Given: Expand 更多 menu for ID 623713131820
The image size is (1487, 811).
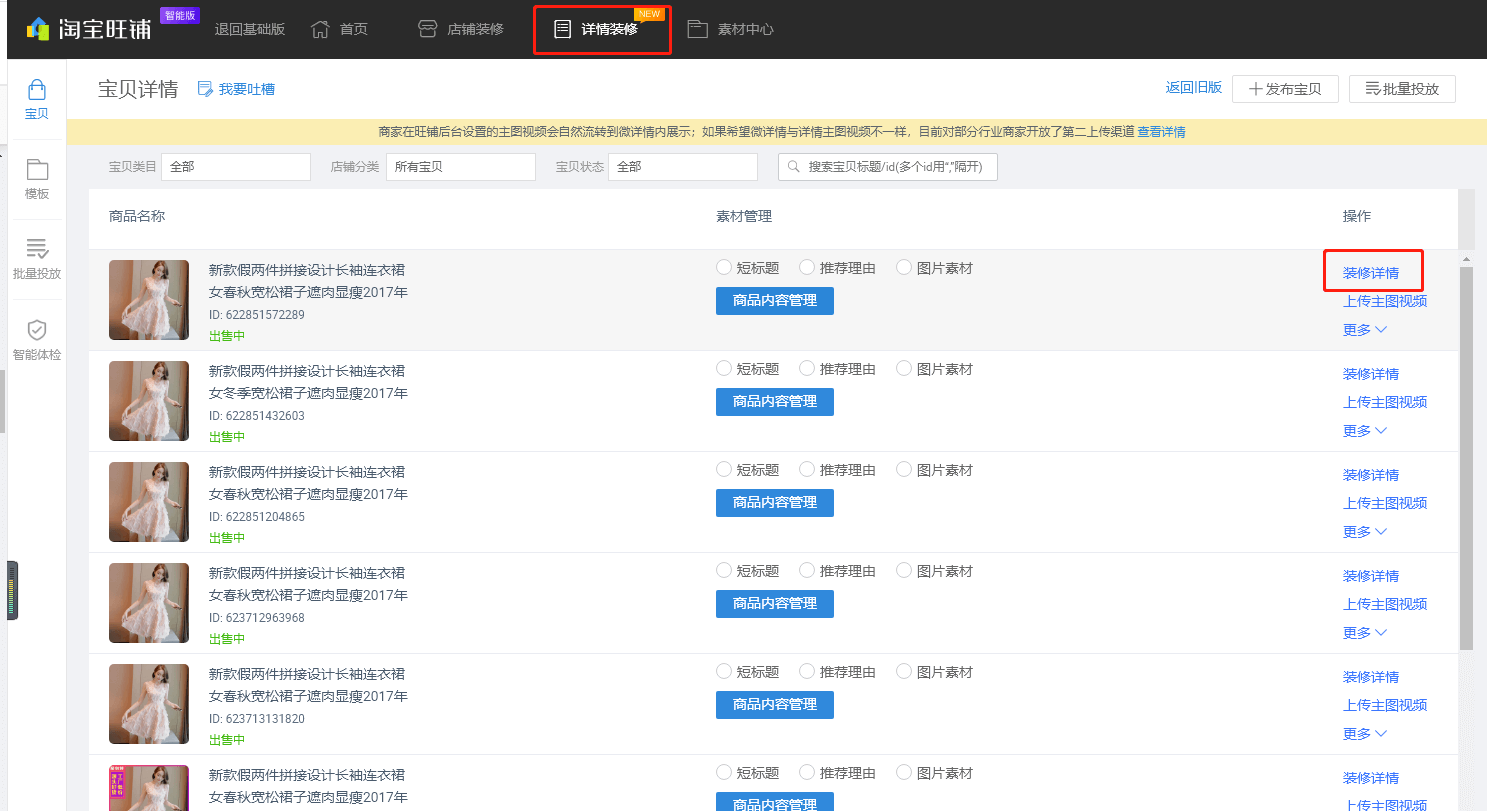Looking at the screenshot, I should click(1365, 733).
